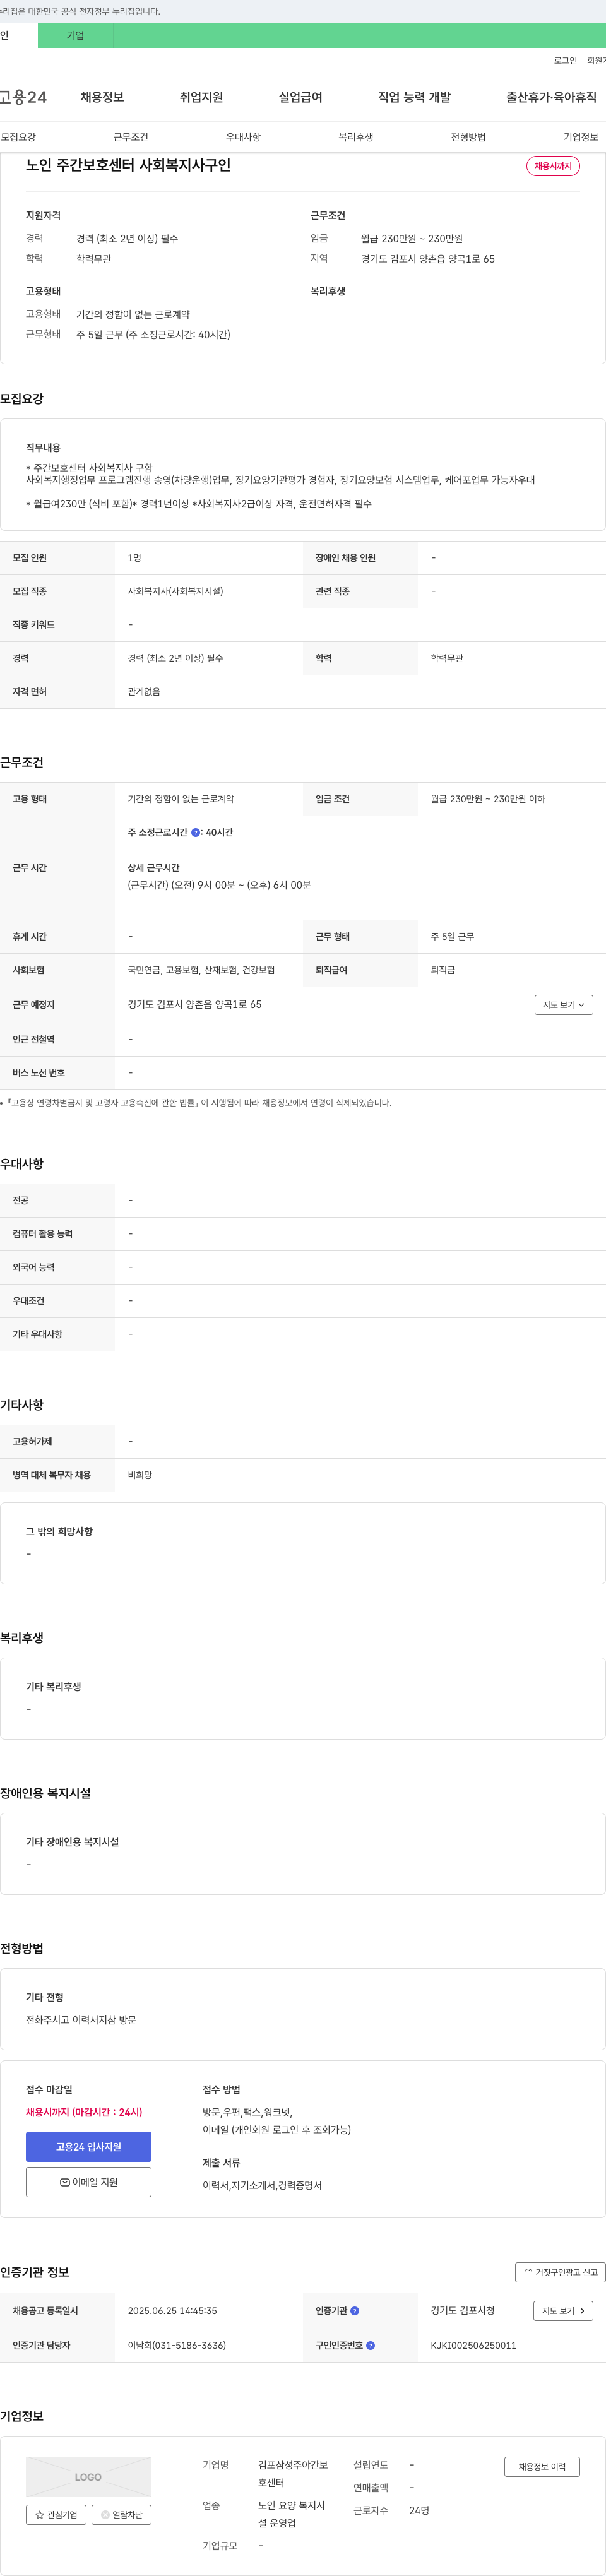Click the info icon next to 인증기관

click(355, 2311)
